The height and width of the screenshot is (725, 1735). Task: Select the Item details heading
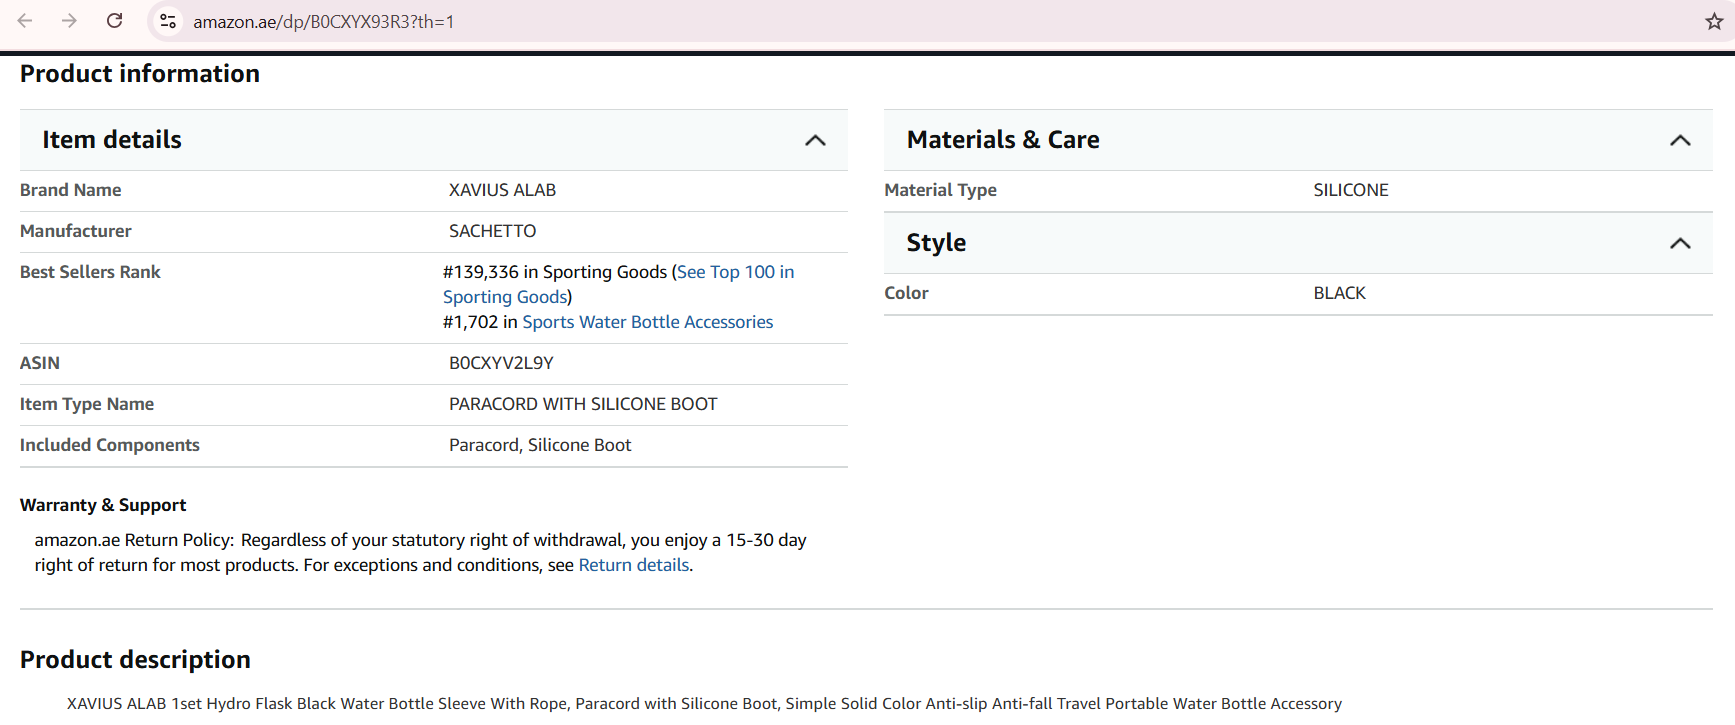112,140
